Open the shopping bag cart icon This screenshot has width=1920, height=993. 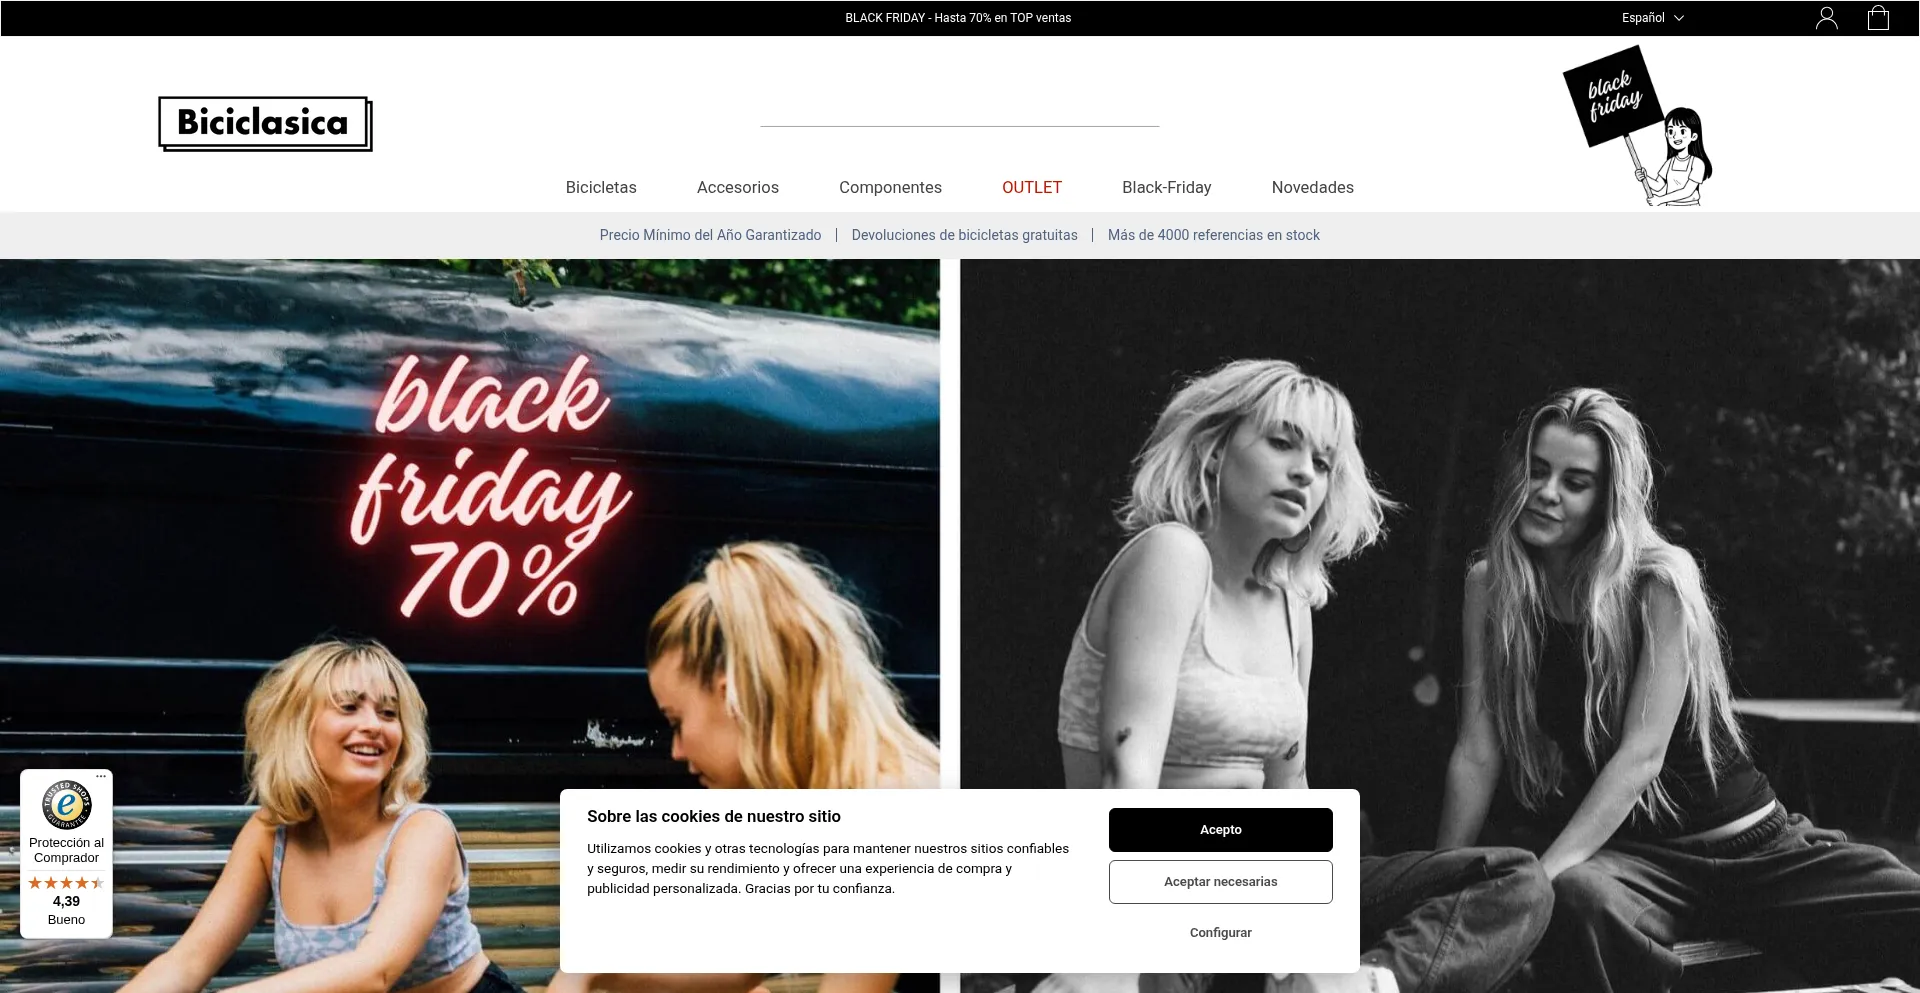tap(1878, 18)
